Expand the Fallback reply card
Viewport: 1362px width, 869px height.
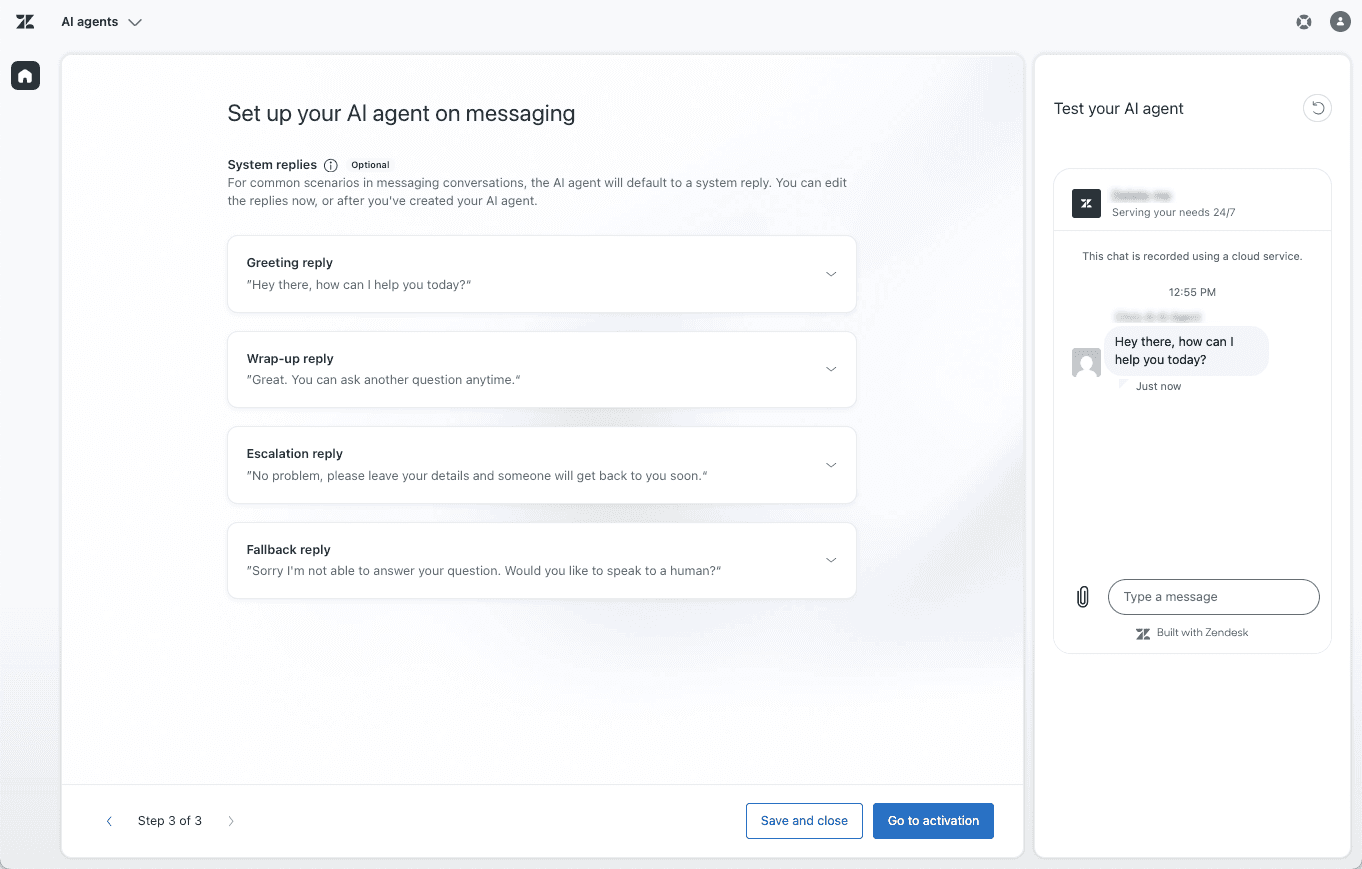[x=542, y=560]
